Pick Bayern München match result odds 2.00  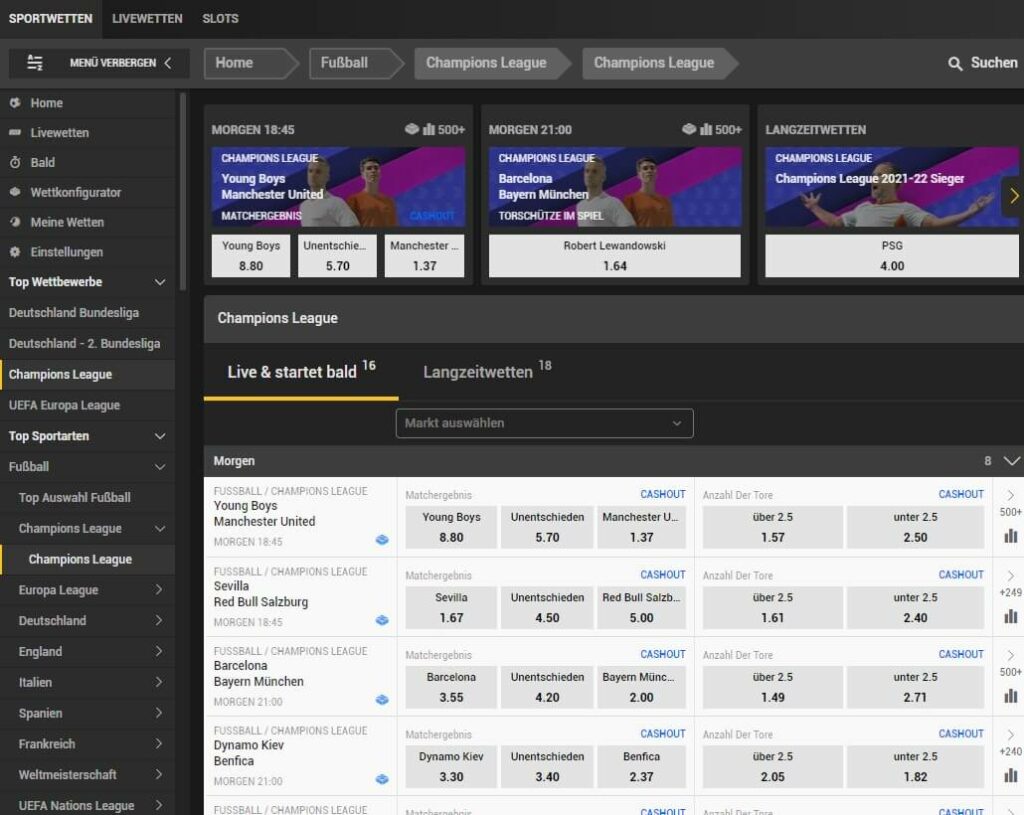641,687
